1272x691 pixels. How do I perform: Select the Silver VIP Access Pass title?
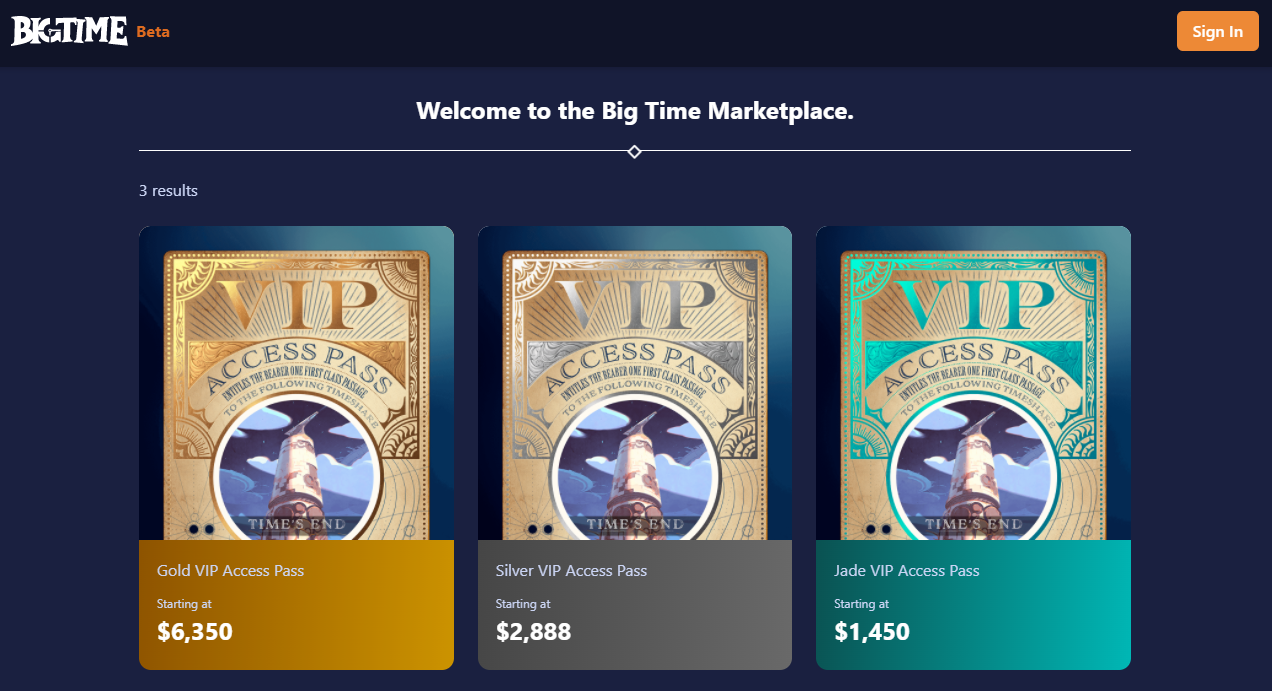pyautogui.click(x=571, y=571)
